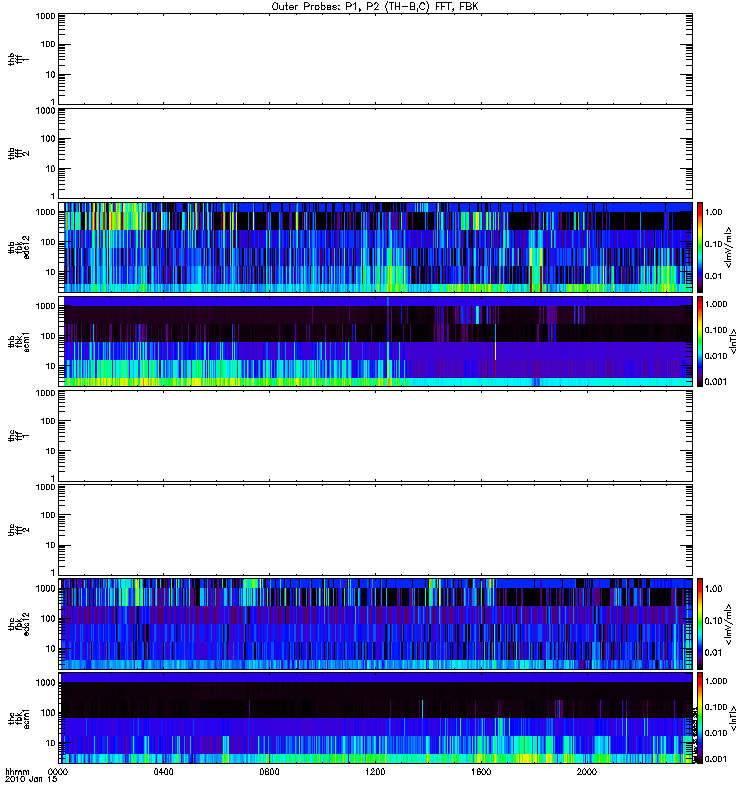The height and width of the screenshot is (800, 750).
Task: Click the 0000 time axis label
Action: pos(57,771)
